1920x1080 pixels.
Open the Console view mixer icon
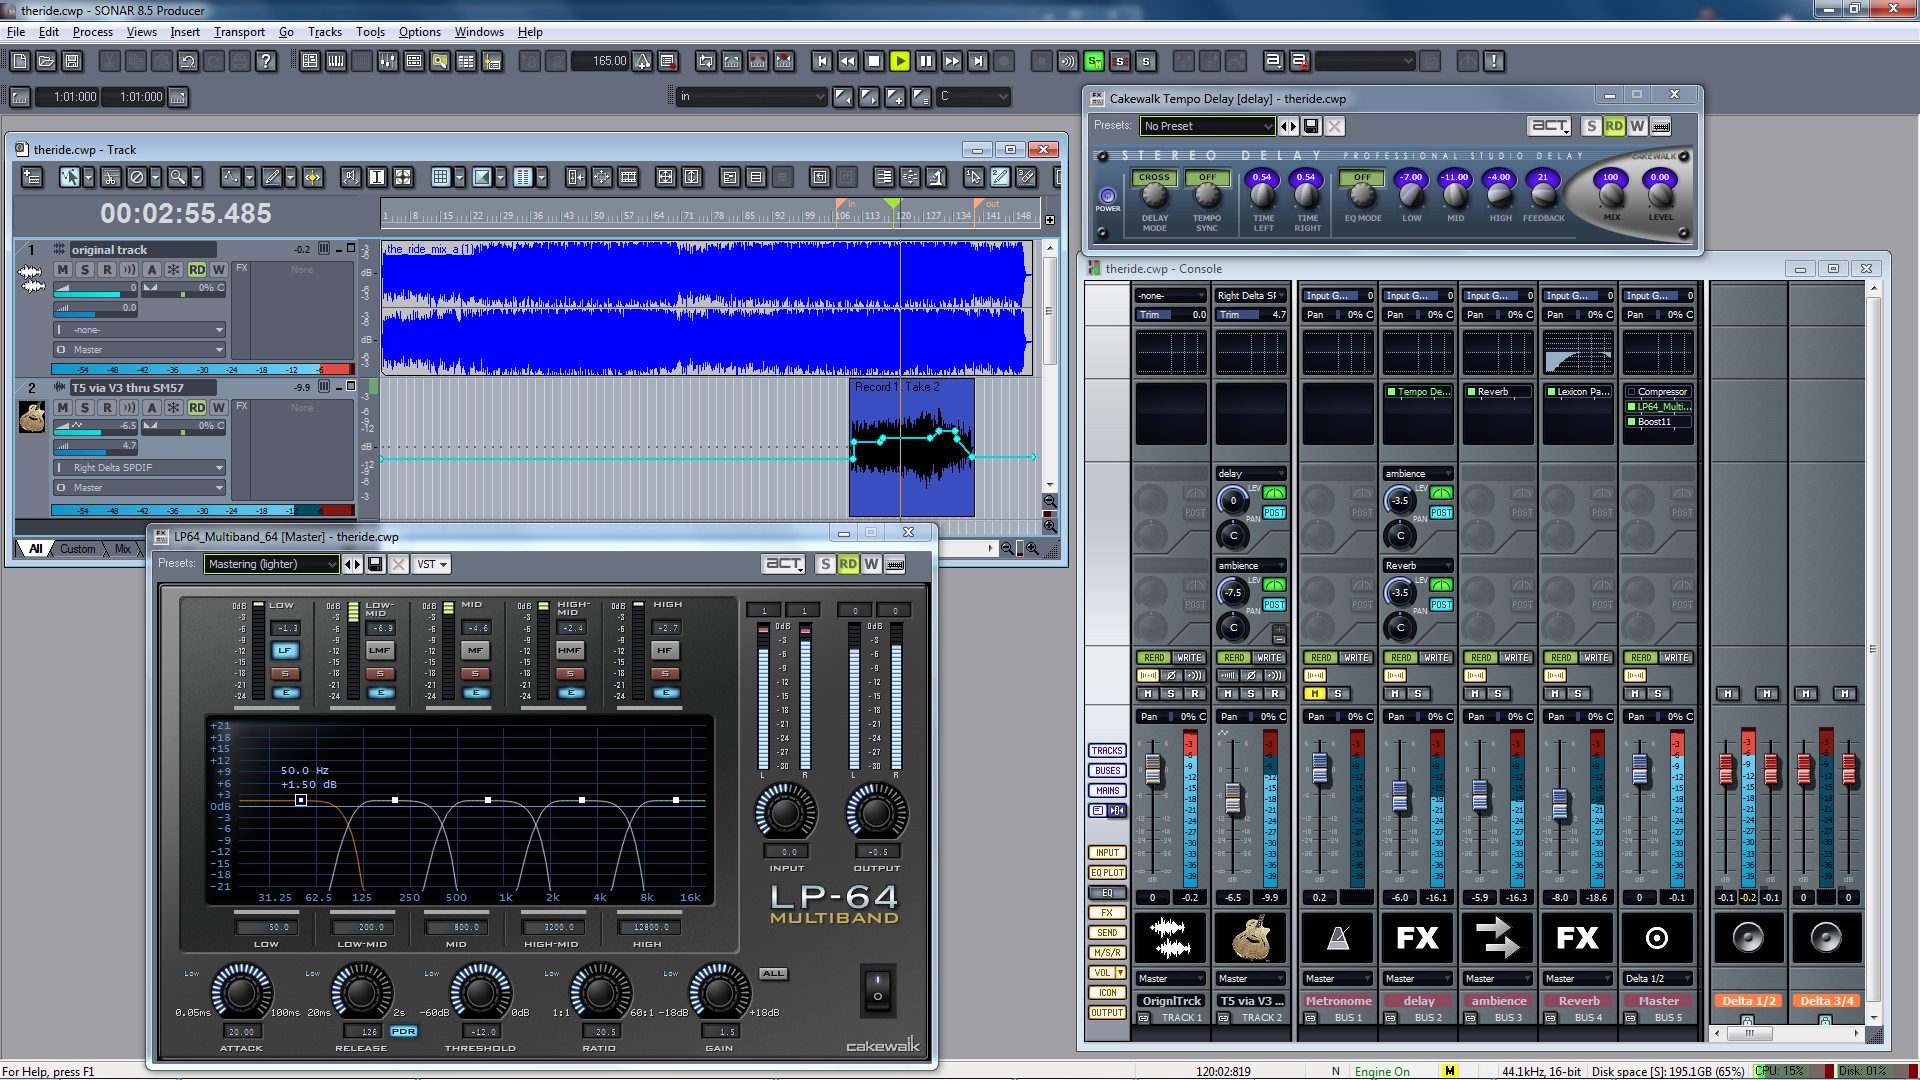(388, 62)
